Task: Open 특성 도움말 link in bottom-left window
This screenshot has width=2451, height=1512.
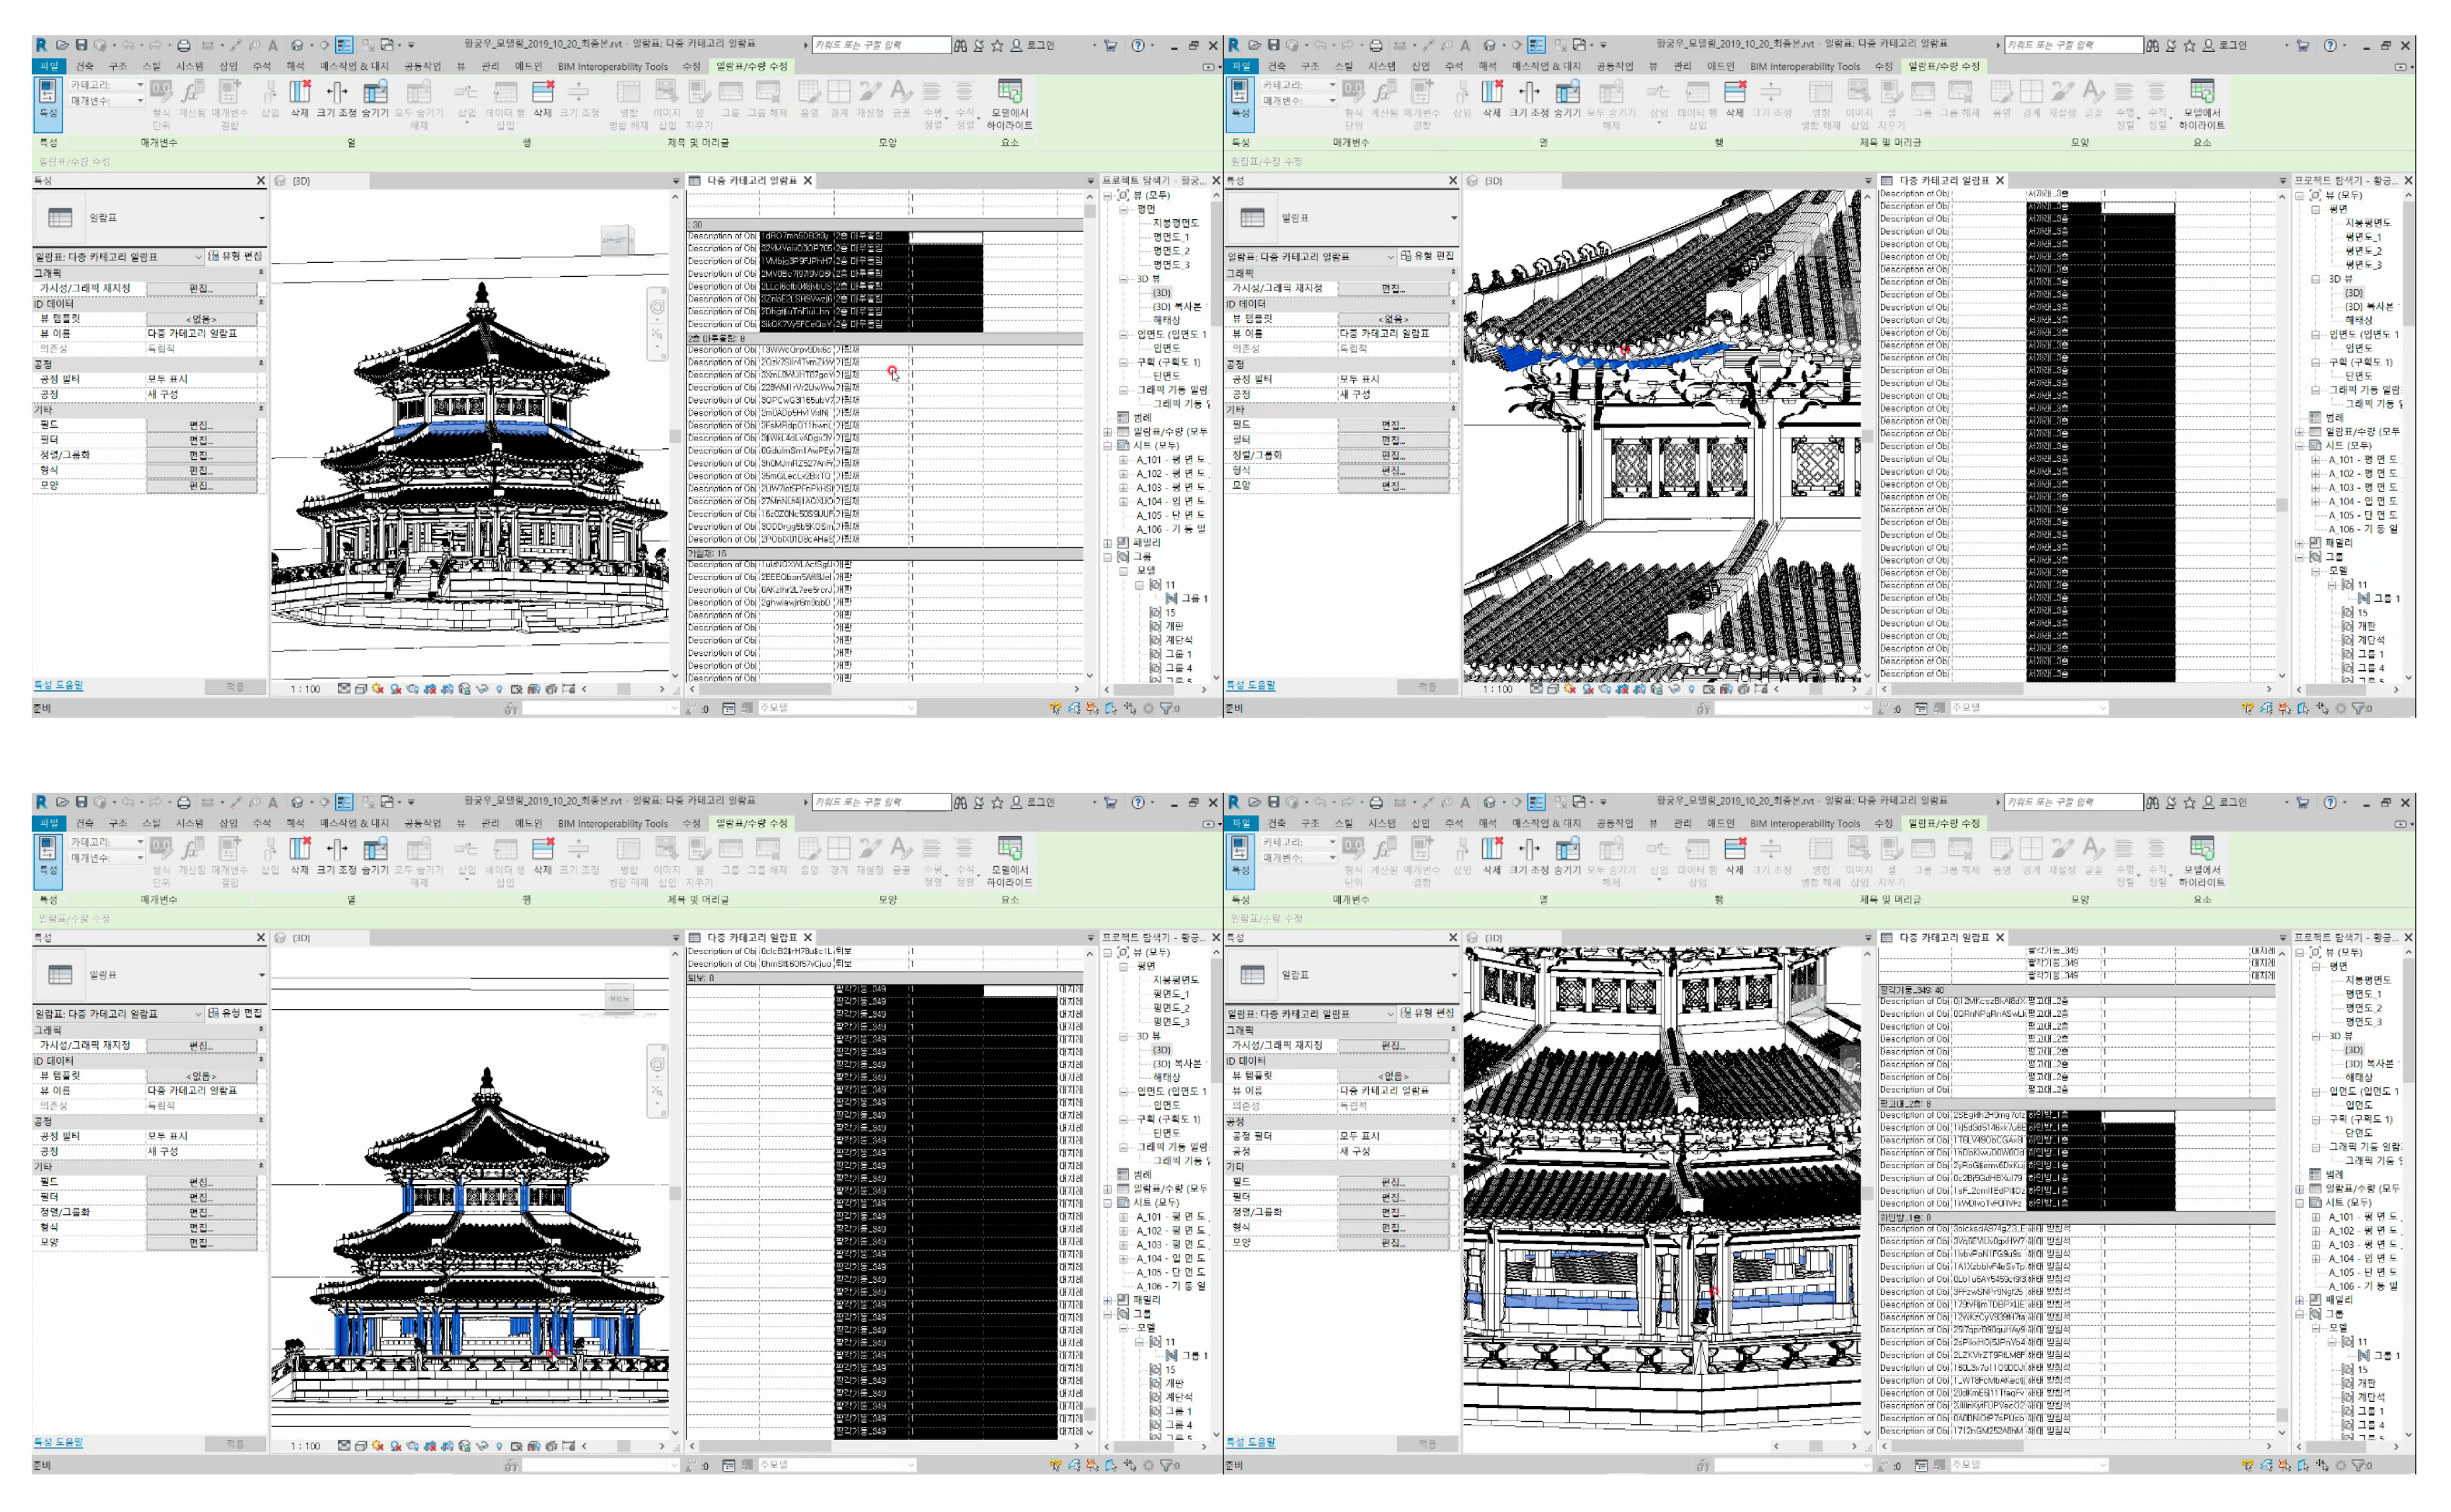Action: [59, 1442]
